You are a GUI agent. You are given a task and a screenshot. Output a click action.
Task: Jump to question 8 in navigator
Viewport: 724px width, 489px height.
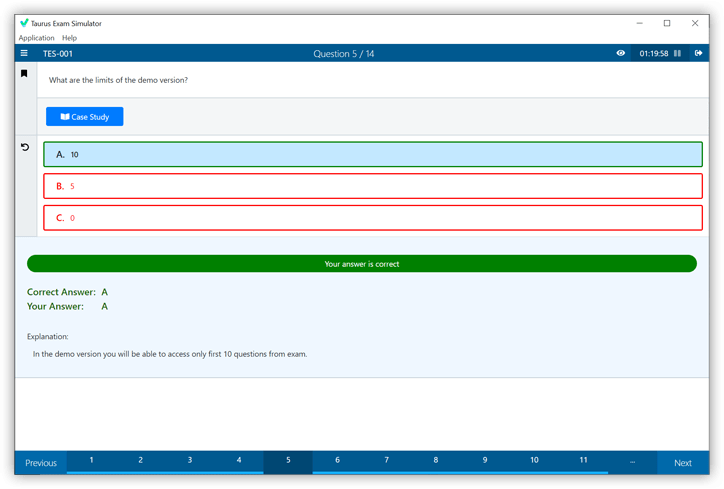[x=435, y=462]
